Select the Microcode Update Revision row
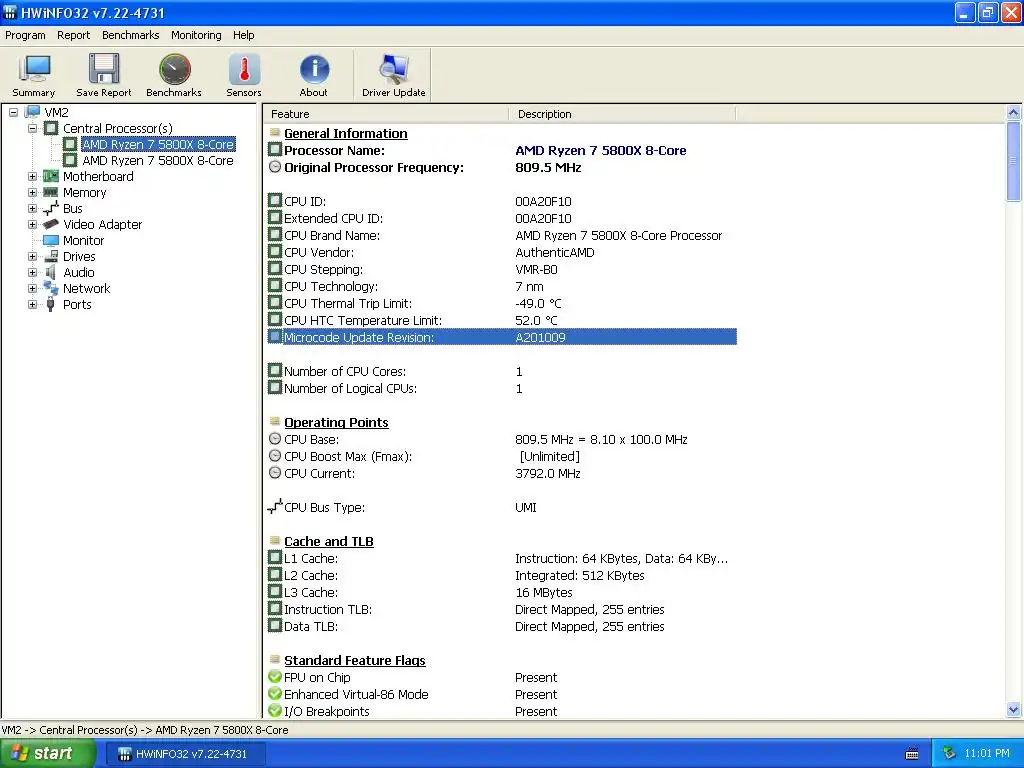Image resolution: width=1024 pixels, height=768 pixels. pos(502,337)
